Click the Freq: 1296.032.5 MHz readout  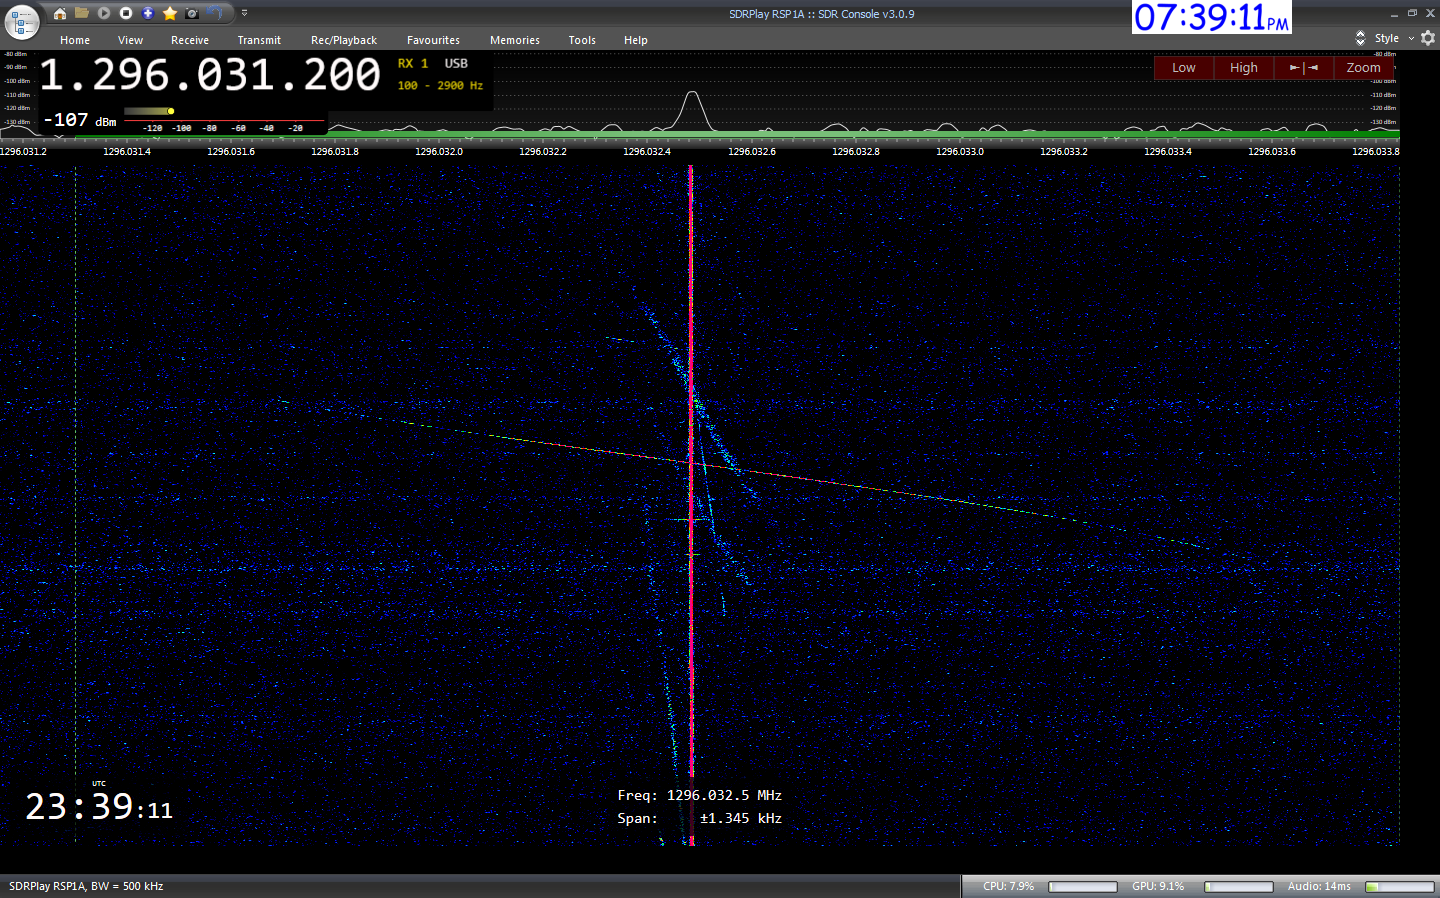[700, 796]
